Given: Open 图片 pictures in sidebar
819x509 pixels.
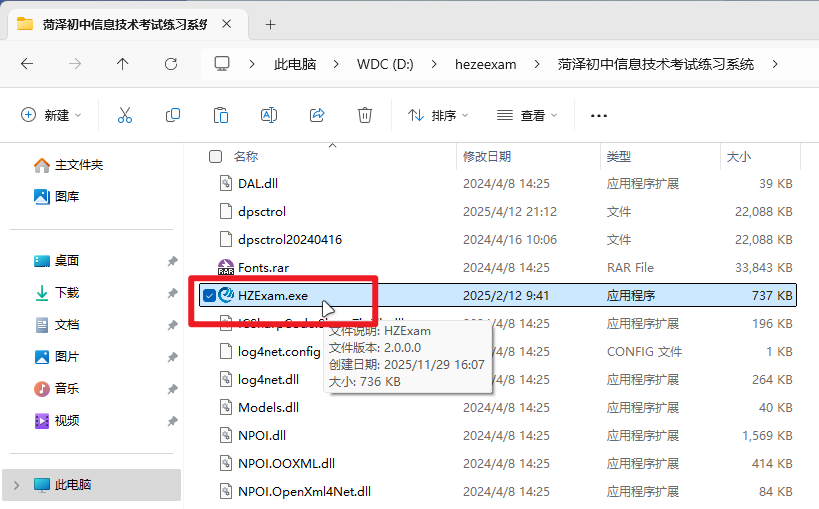Looking at the screenshot, I should pyautogui.click(x=56, y=356).
